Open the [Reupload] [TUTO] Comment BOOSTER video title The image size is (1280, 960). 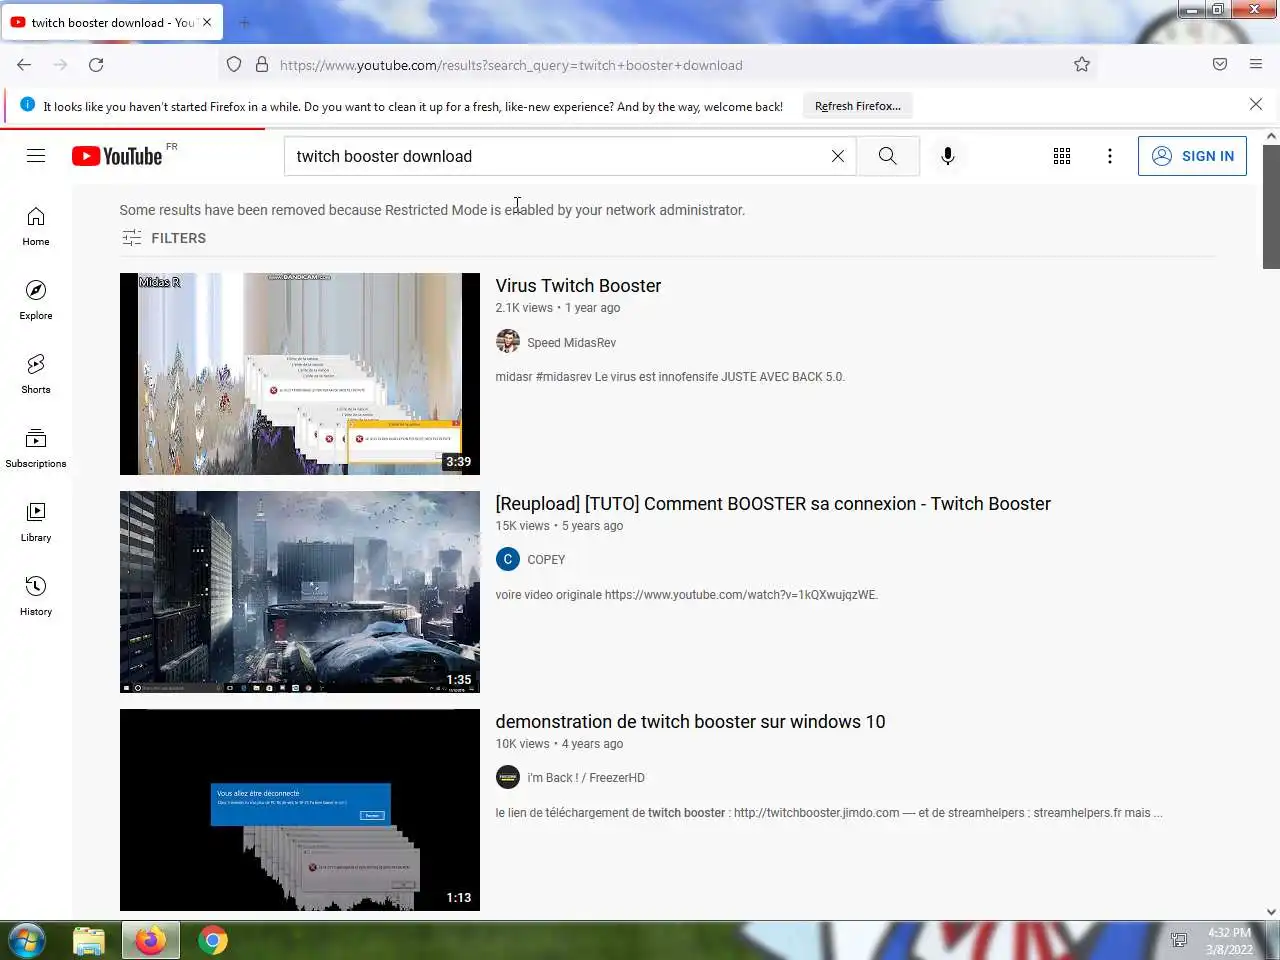click(x=773, y=504)
